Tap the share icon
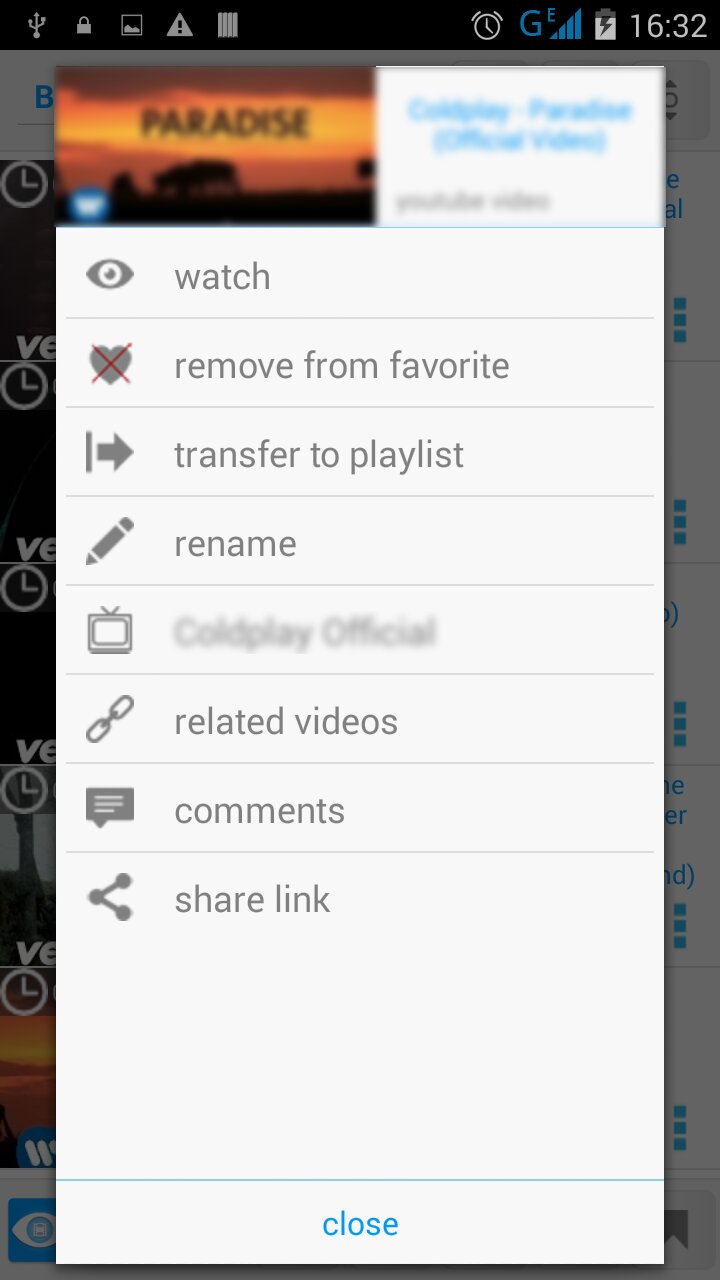This screenshot has width=720, height=1280. pyautogui.click(x=110, y=897)
